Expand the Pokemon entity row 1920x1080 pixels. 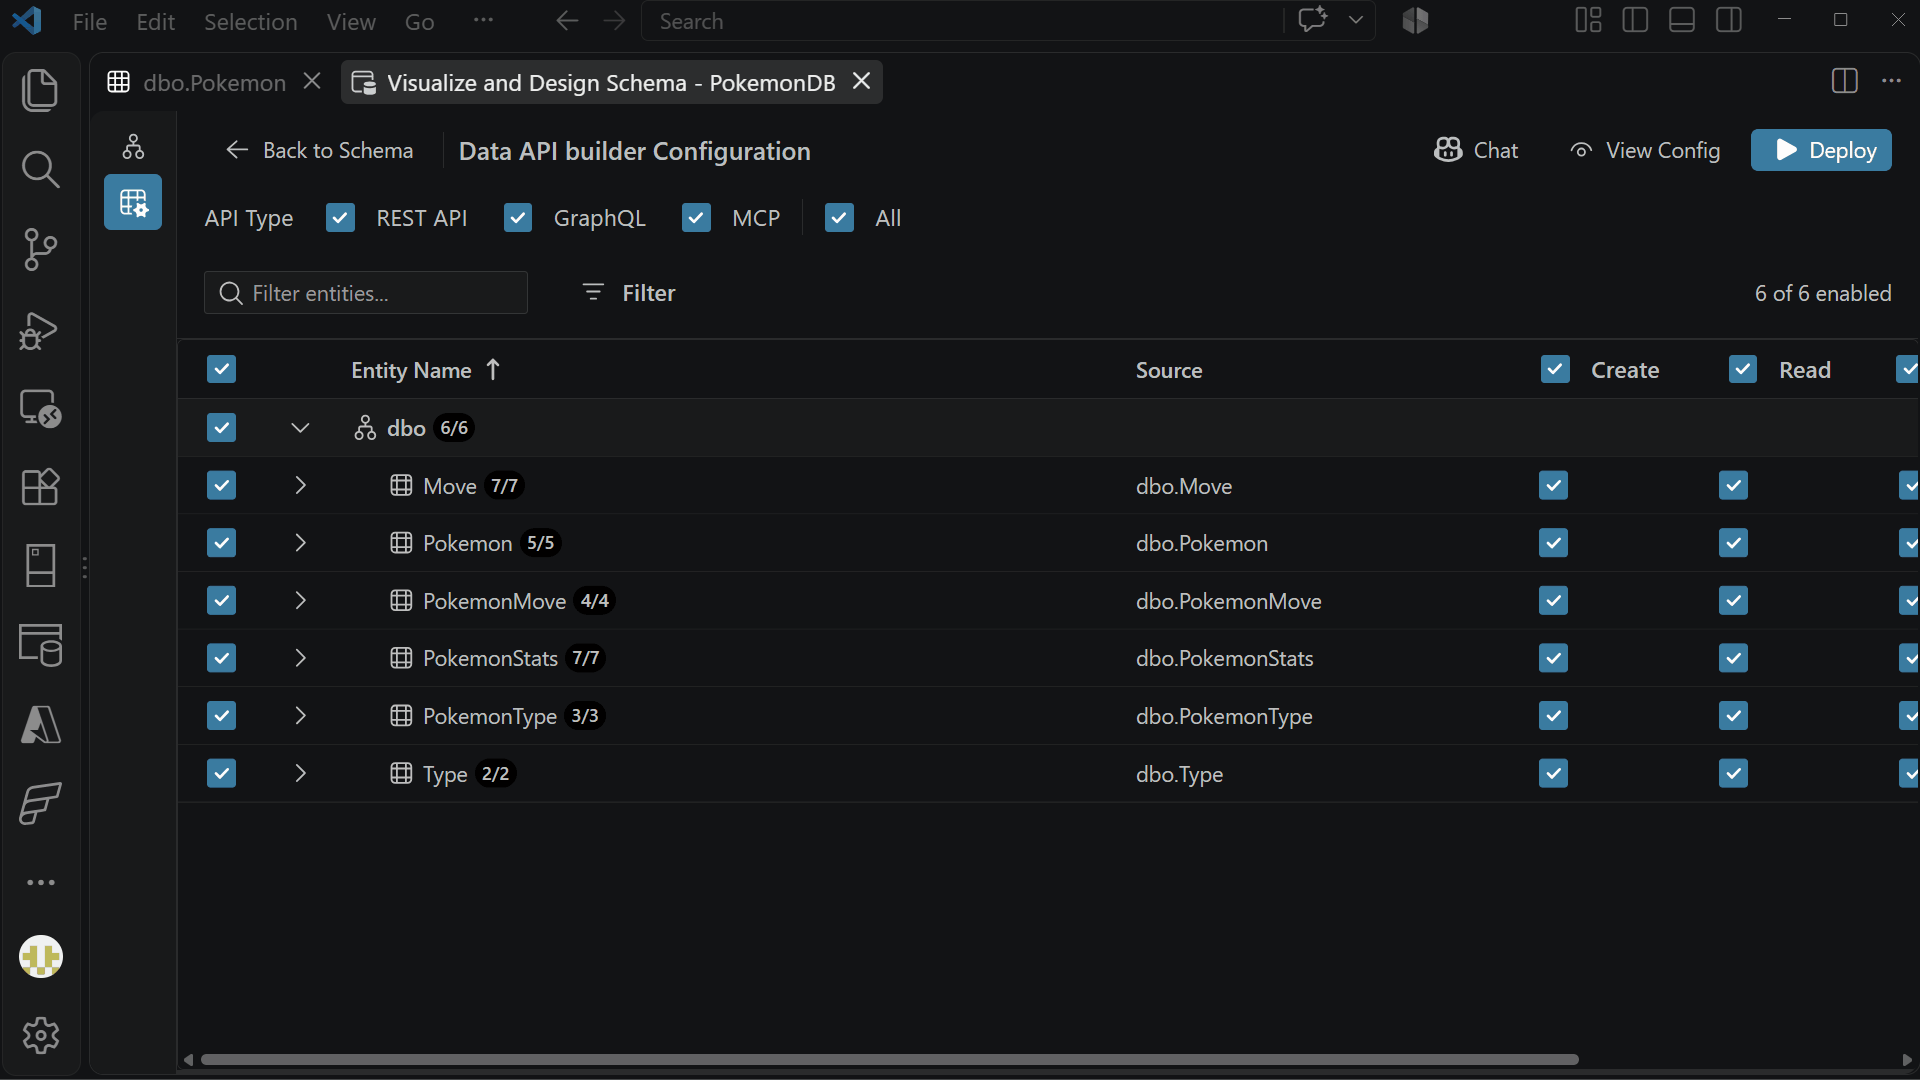(300, 543)
